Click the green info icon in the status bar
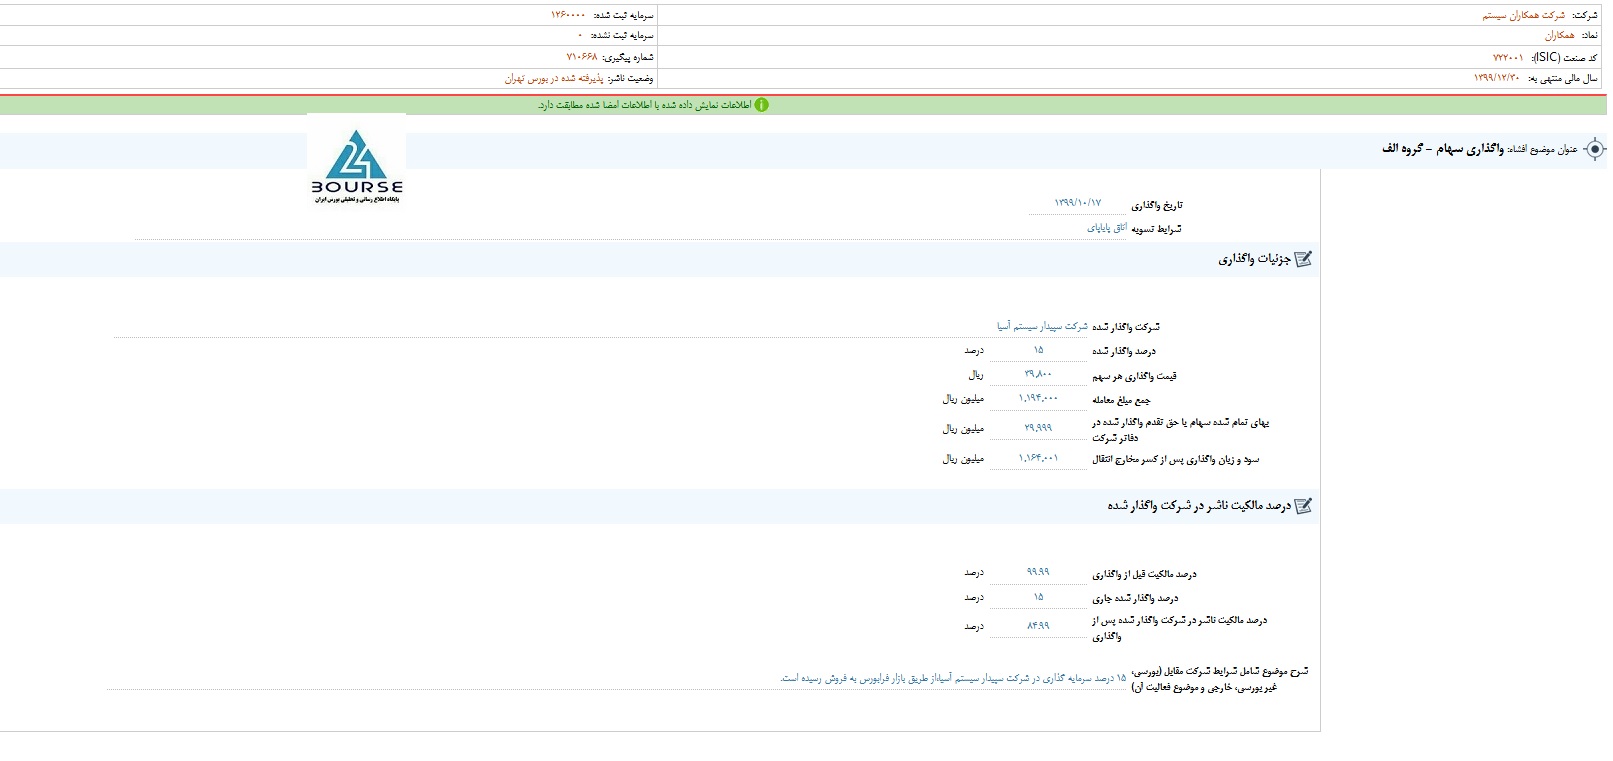This screenshot has height=761, width=1613. [762, 105]
